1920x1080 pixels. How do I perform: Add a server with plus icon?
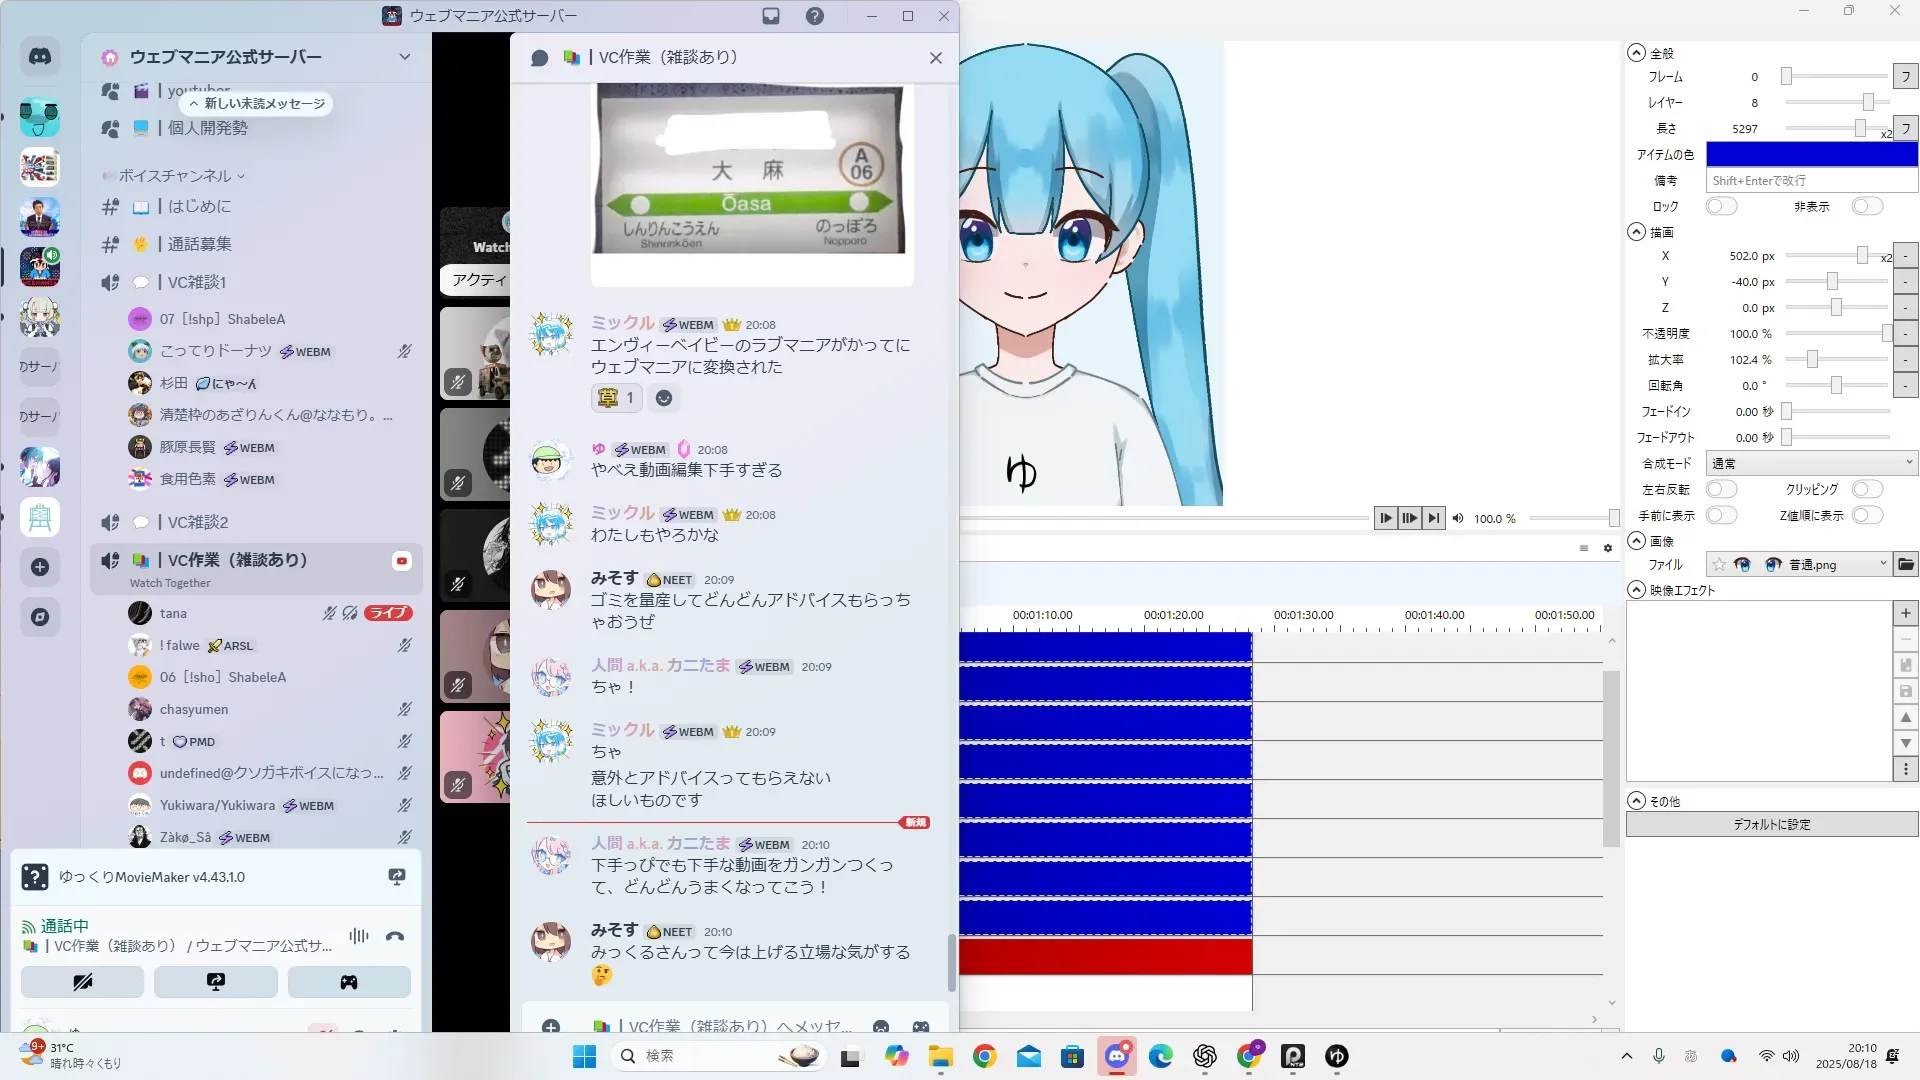40,567
